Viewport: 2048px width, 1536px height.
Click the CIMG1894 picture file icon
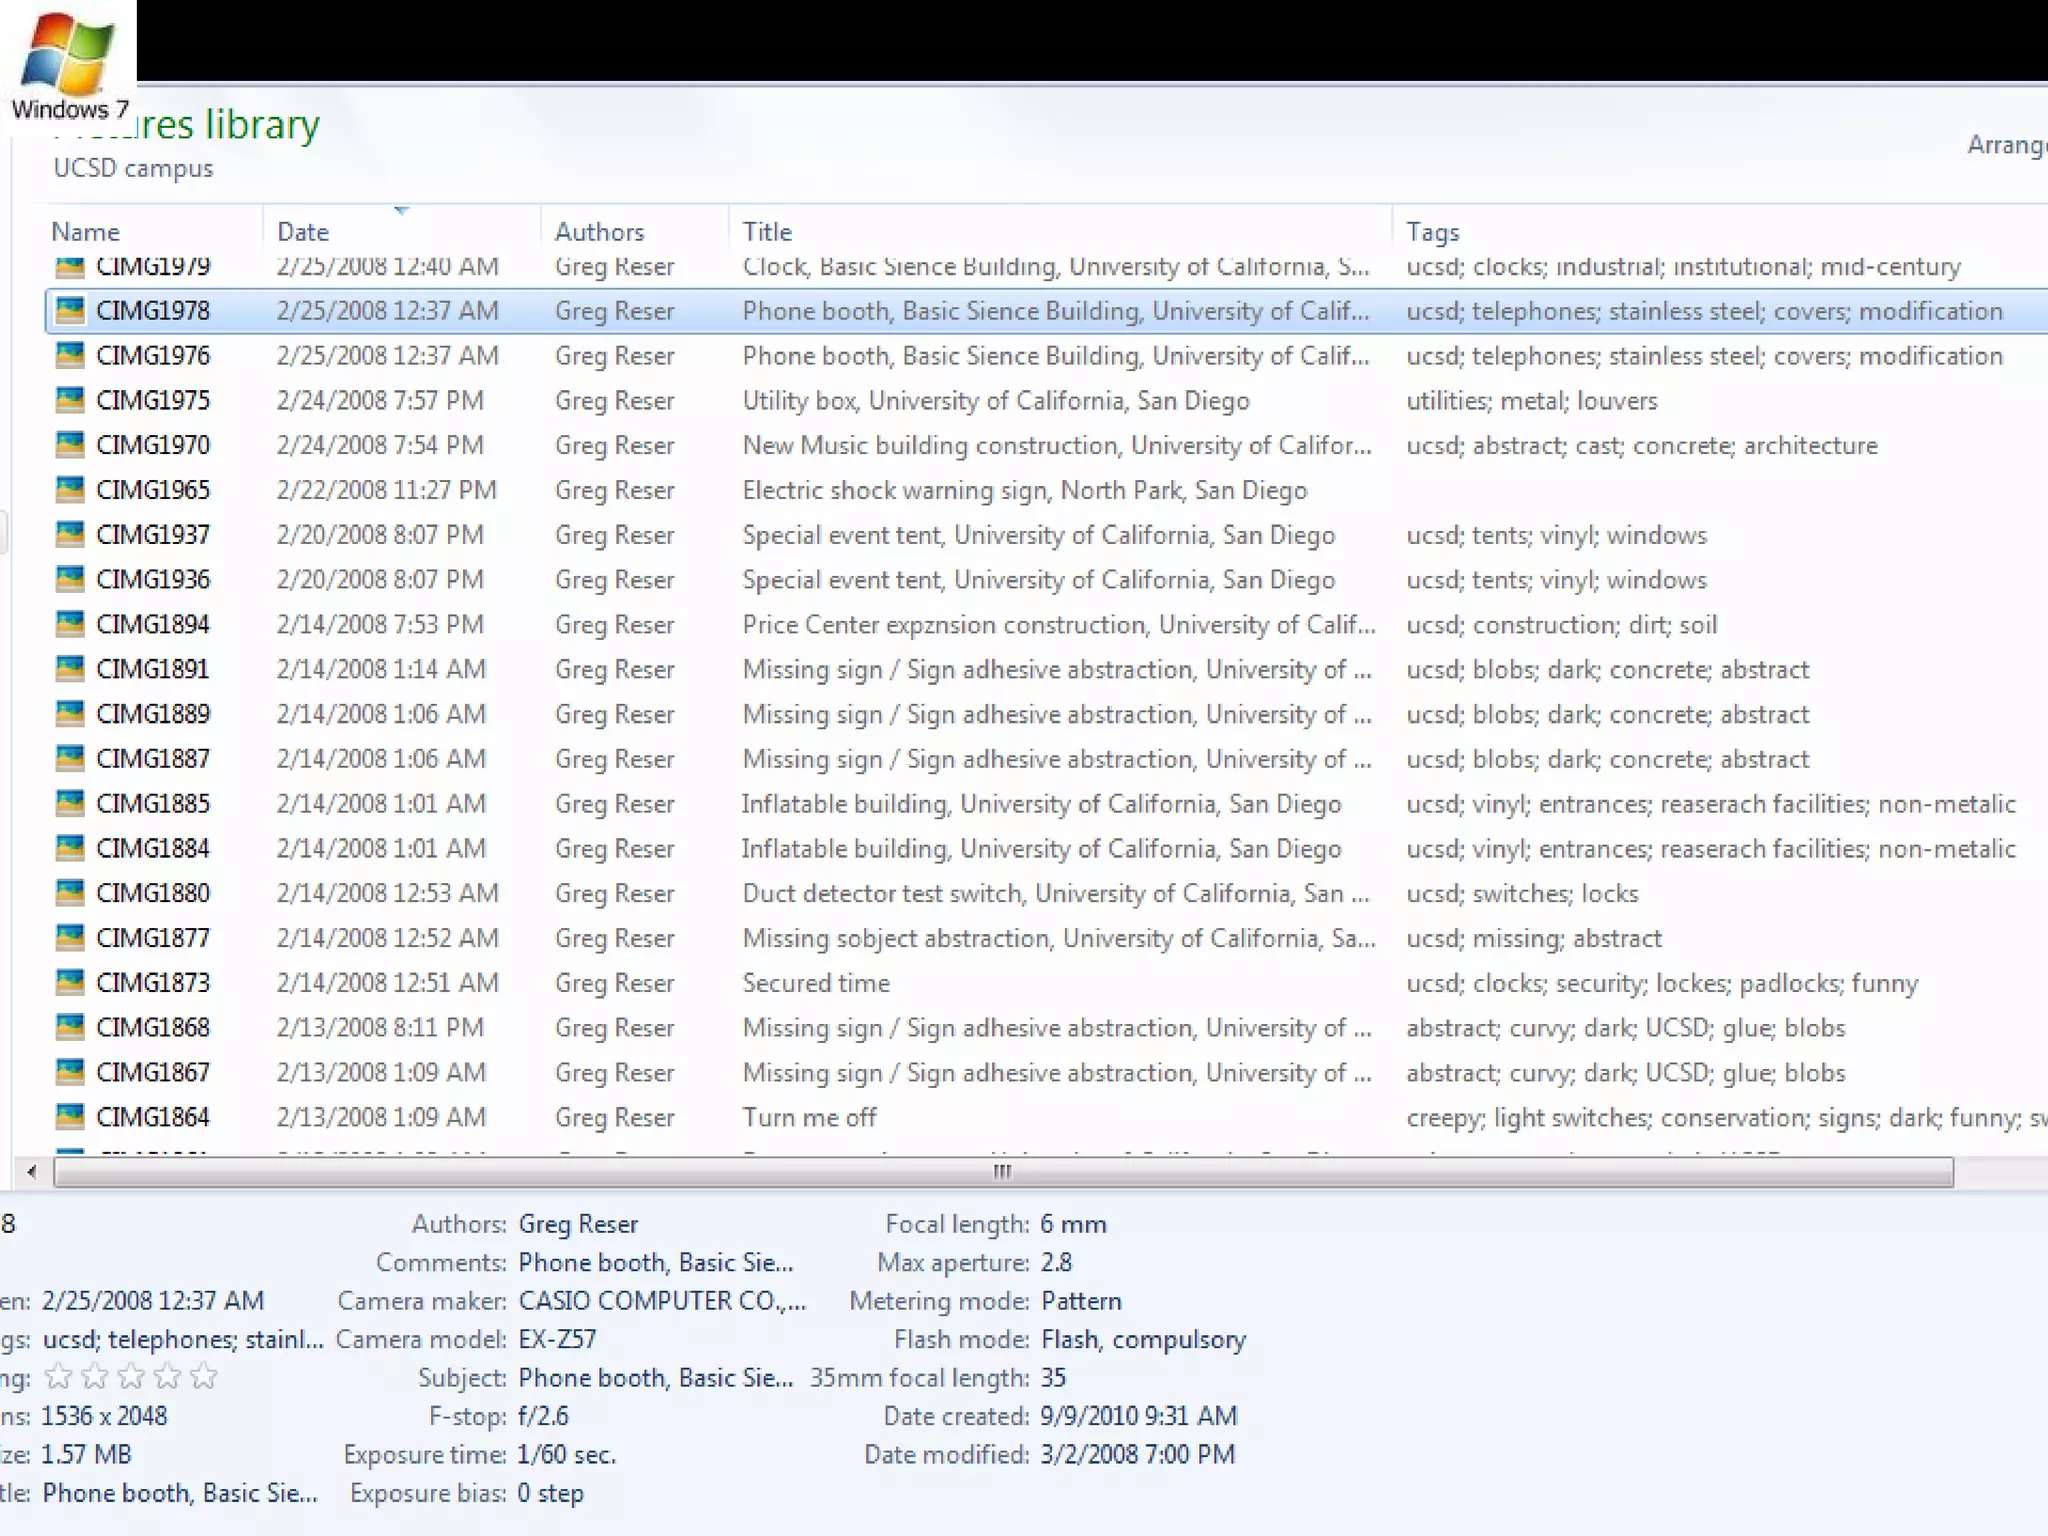pyautogui.click(x=70, y=624)
